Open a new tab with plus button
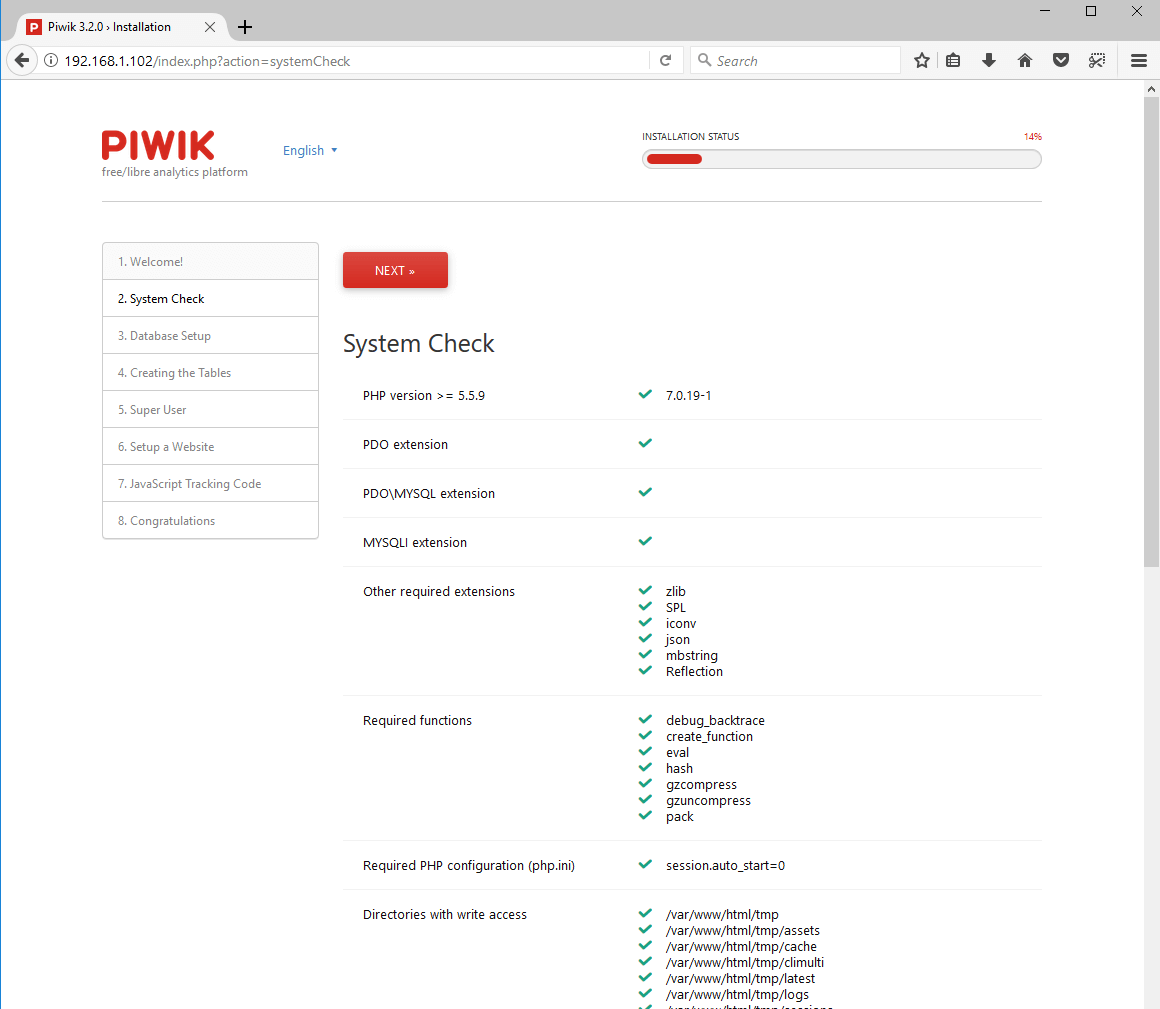Screen dimensions: 1160x1009 [x=245, y=27]
